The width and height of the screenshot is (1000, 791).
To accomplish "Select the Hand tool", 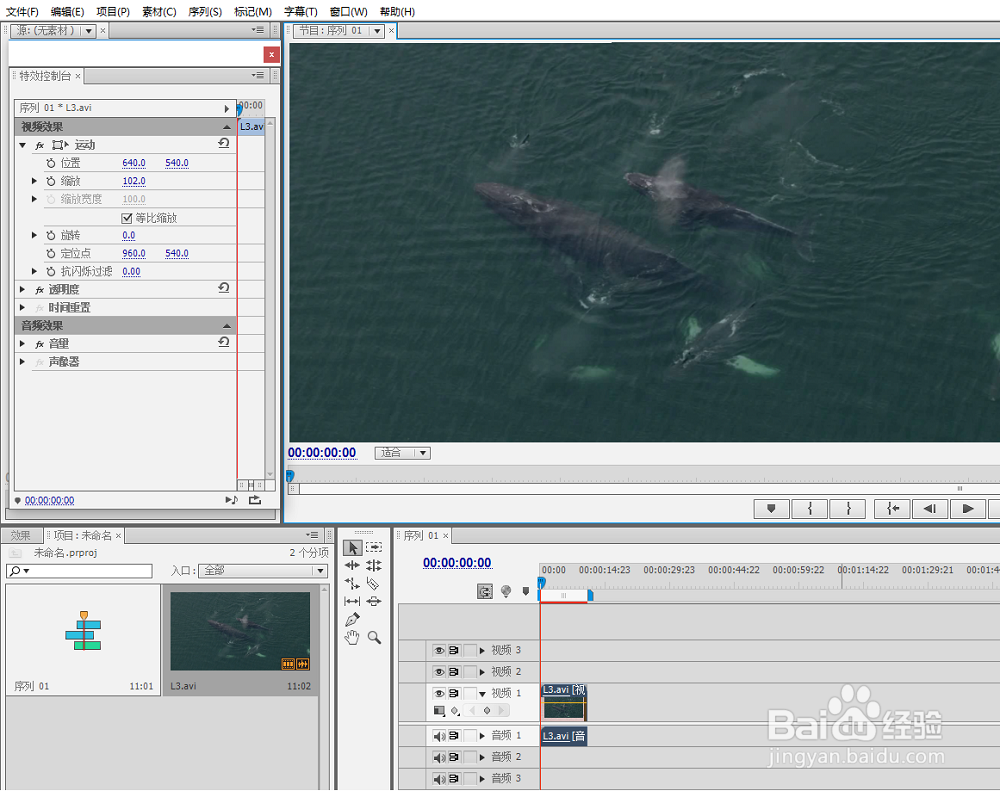I will point(352,637).
